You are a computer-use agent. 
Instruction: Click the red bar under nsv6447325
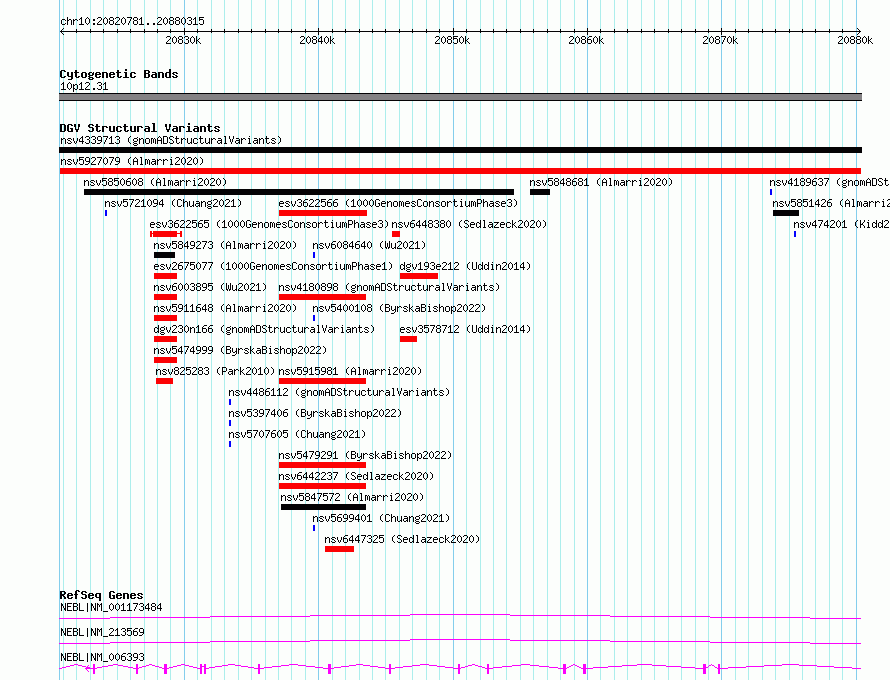(339, 549)
